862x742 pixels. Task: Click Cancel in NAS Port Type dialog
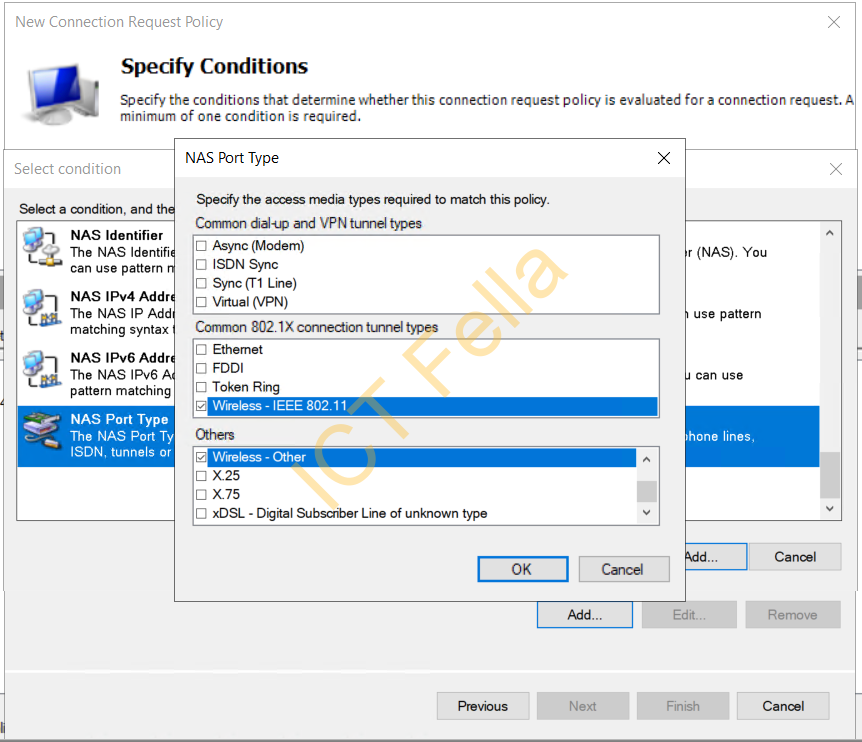tap(624, 569)
